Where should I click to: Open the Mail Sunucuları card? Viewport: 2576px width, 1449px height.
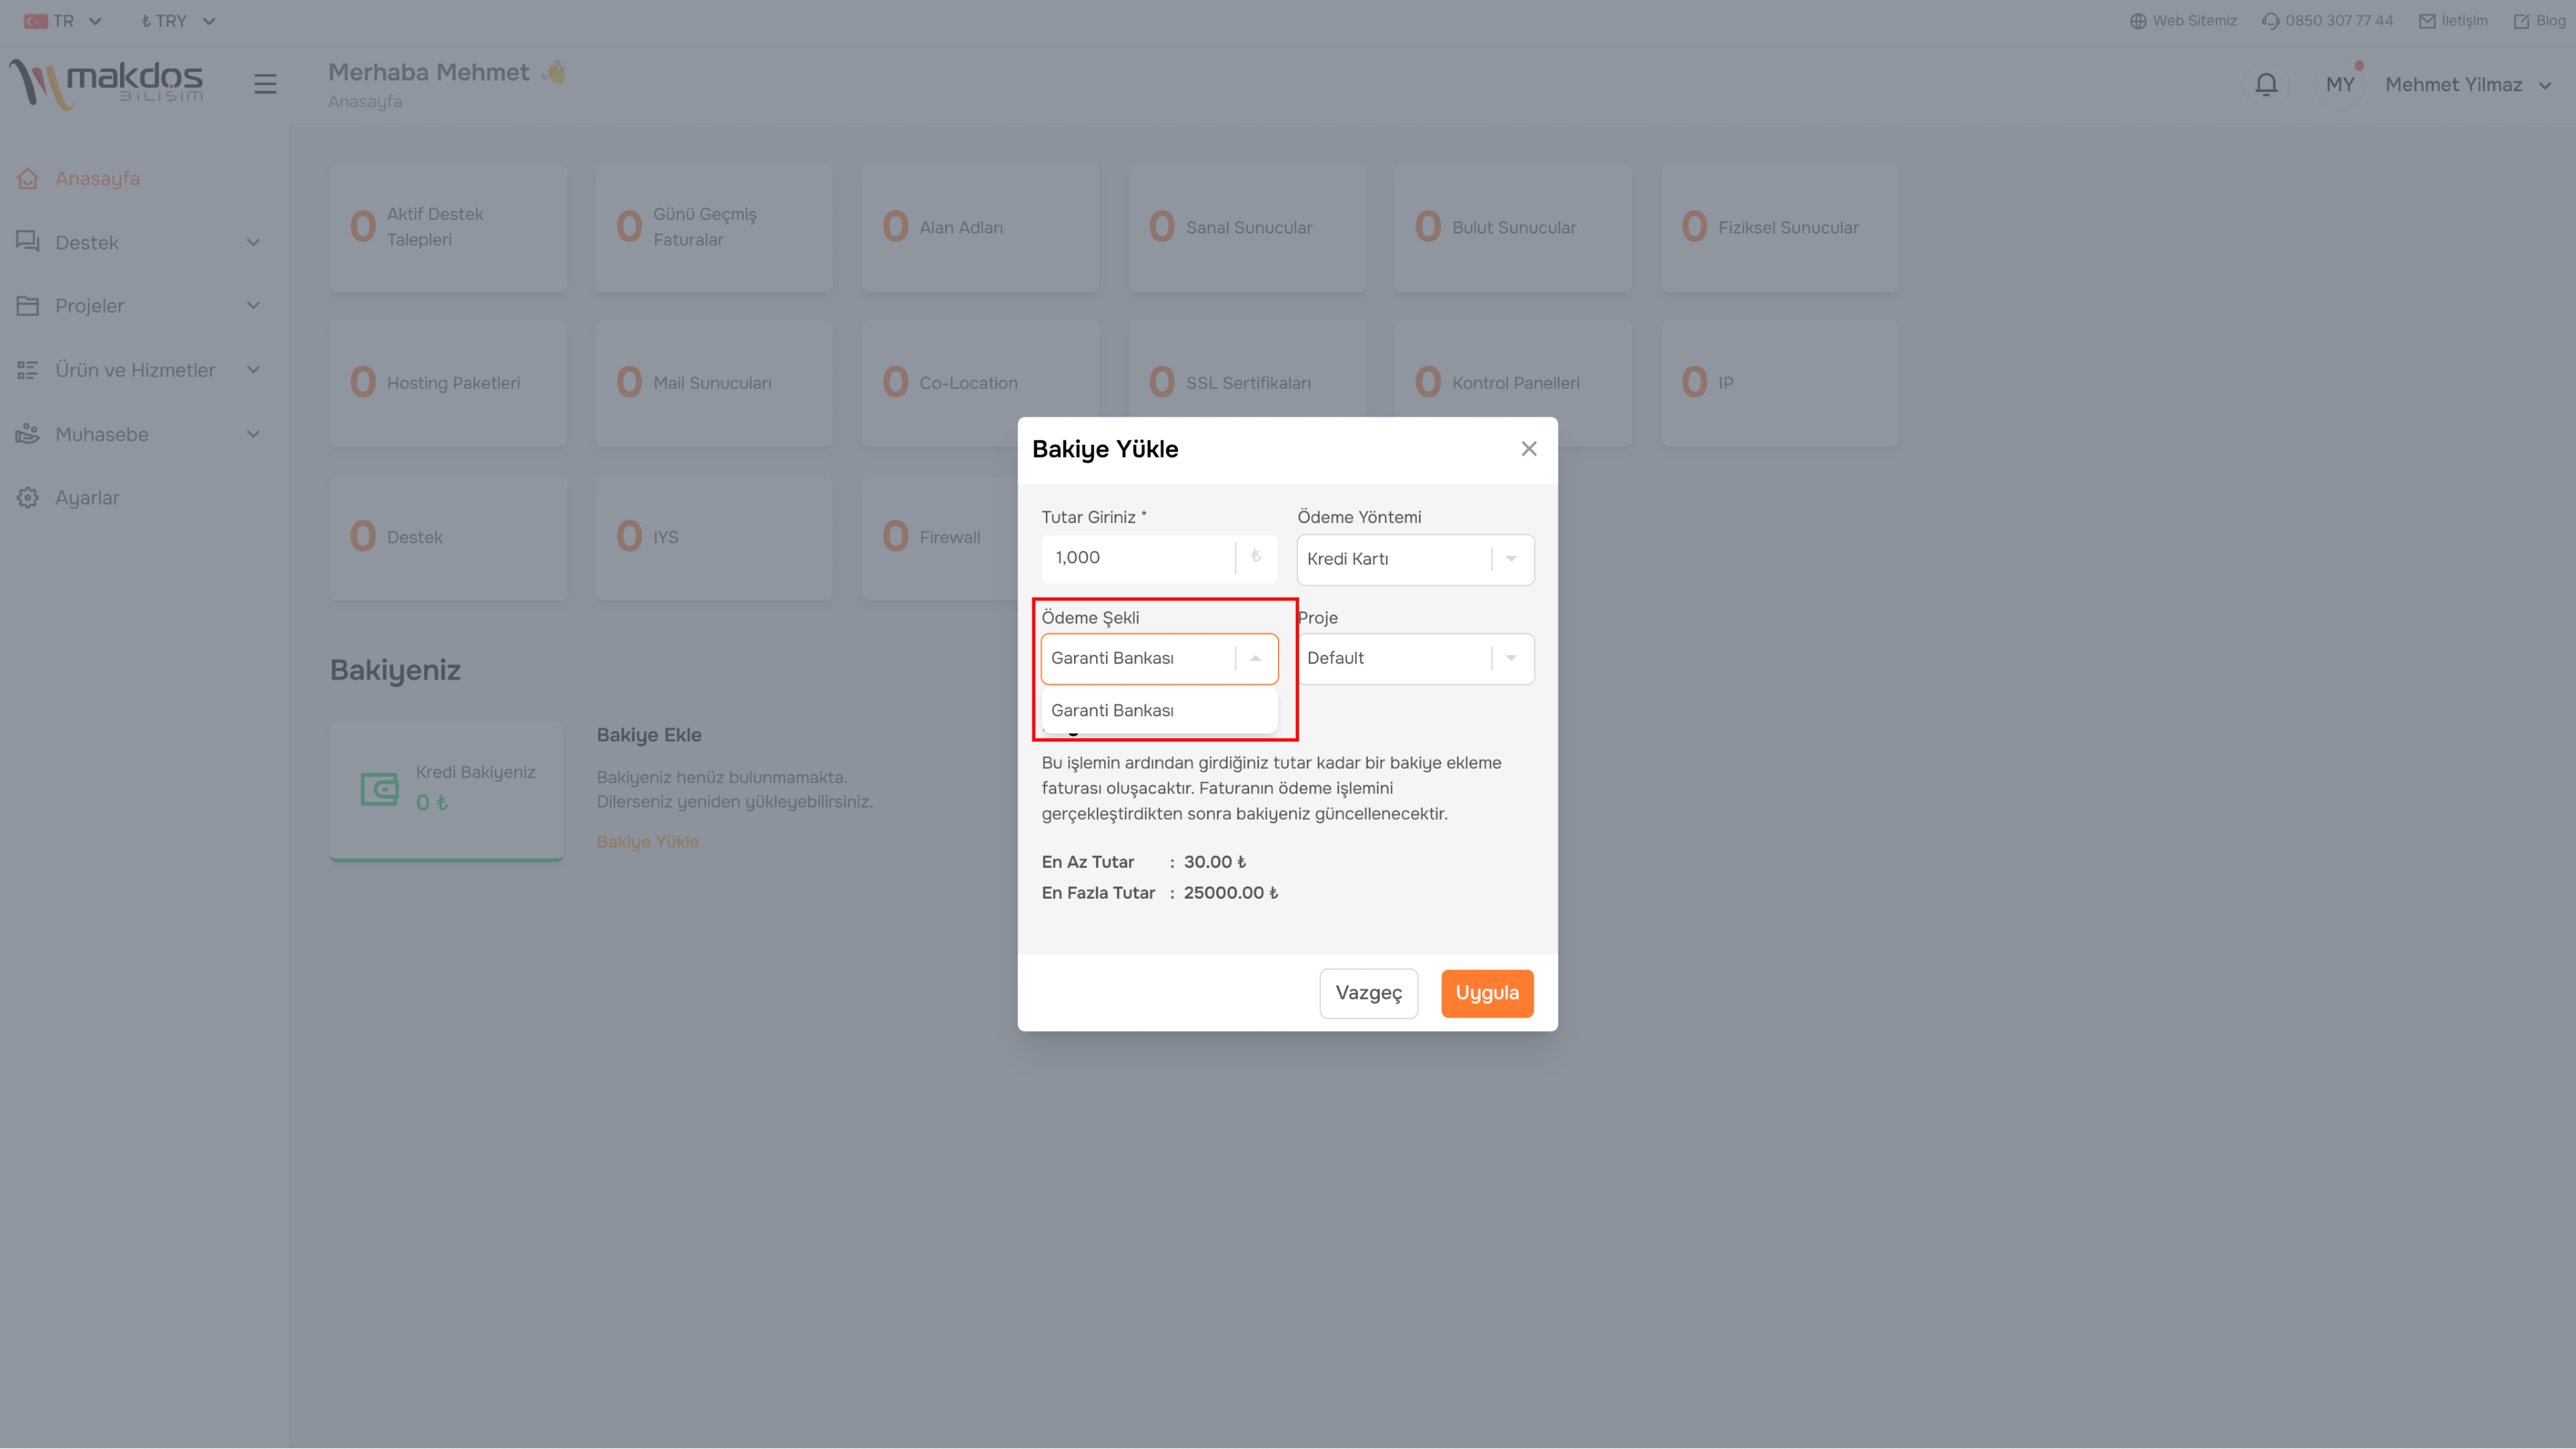(714, 383)
